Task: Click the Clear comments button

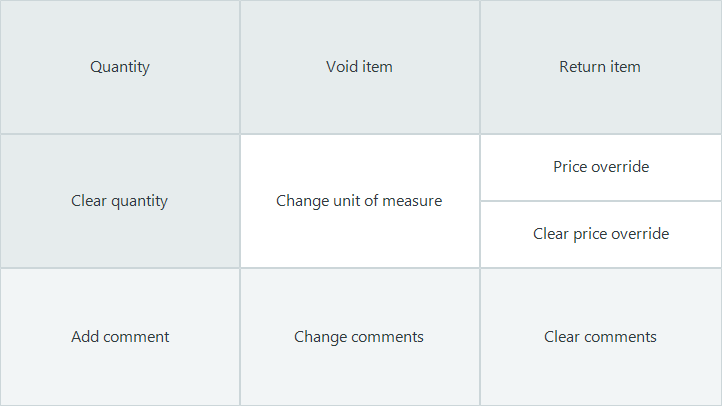Action: tap(600, 337)
